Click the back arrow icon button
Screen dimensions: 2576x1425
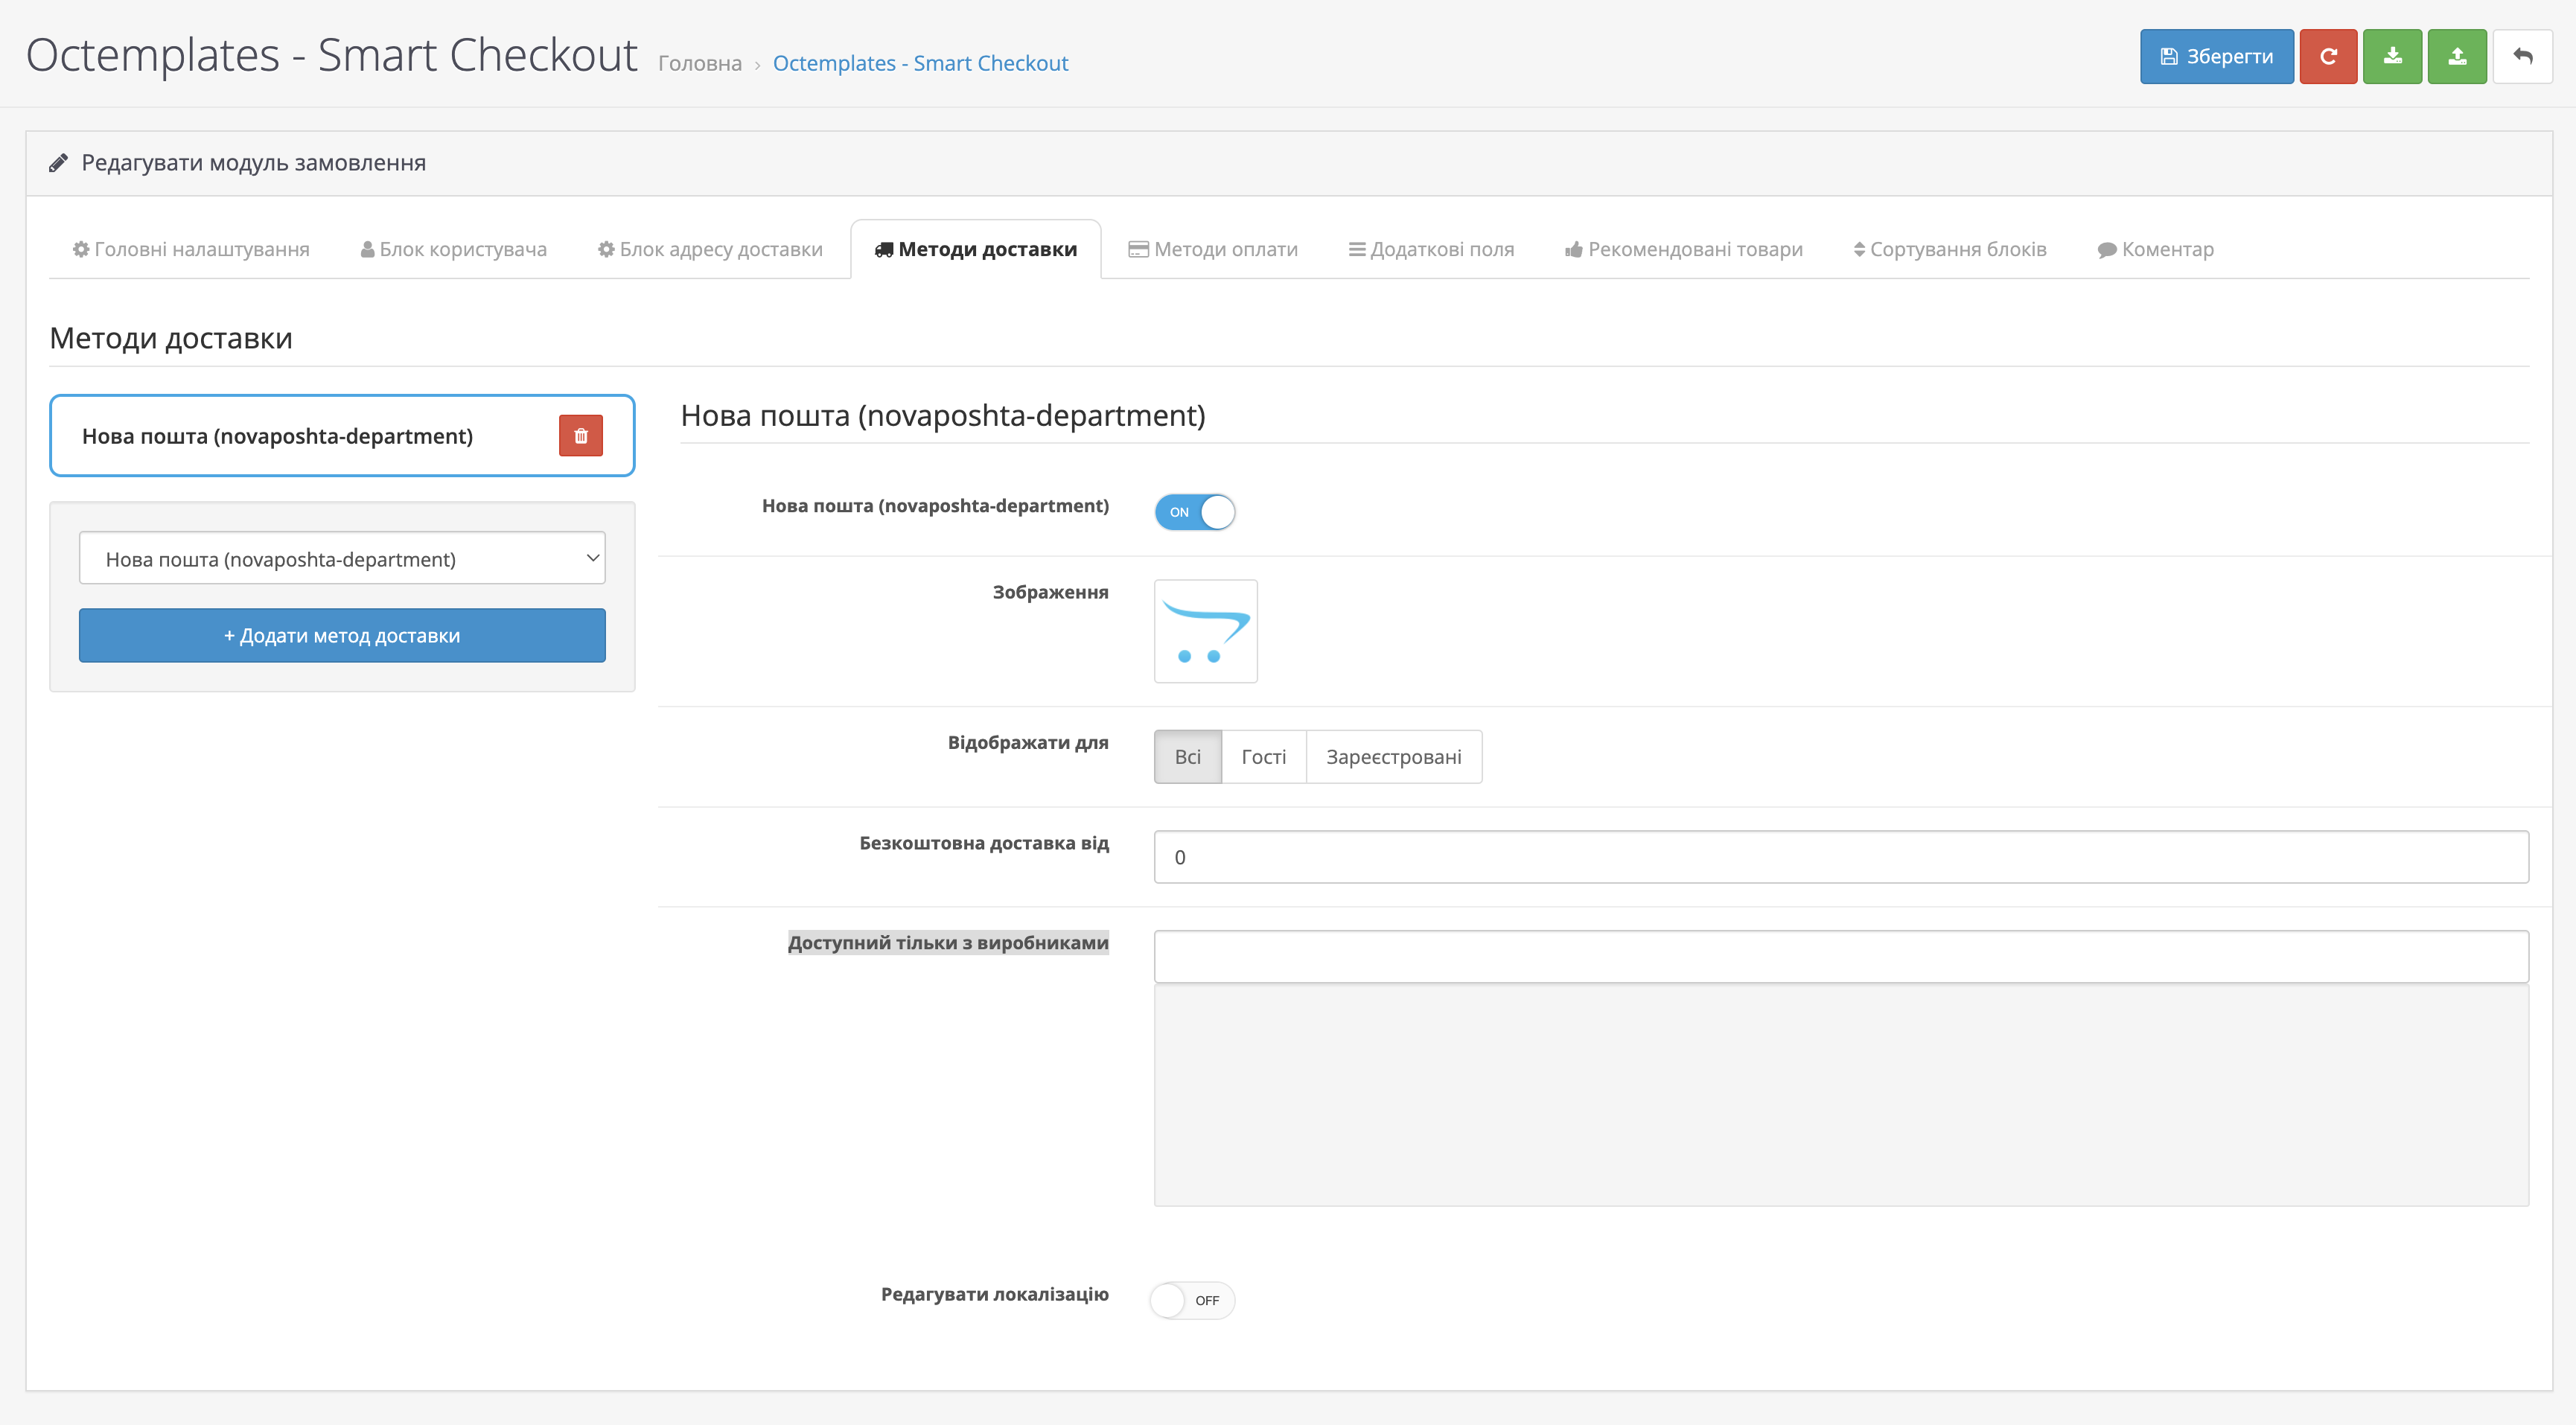(x=2522, y=57)
